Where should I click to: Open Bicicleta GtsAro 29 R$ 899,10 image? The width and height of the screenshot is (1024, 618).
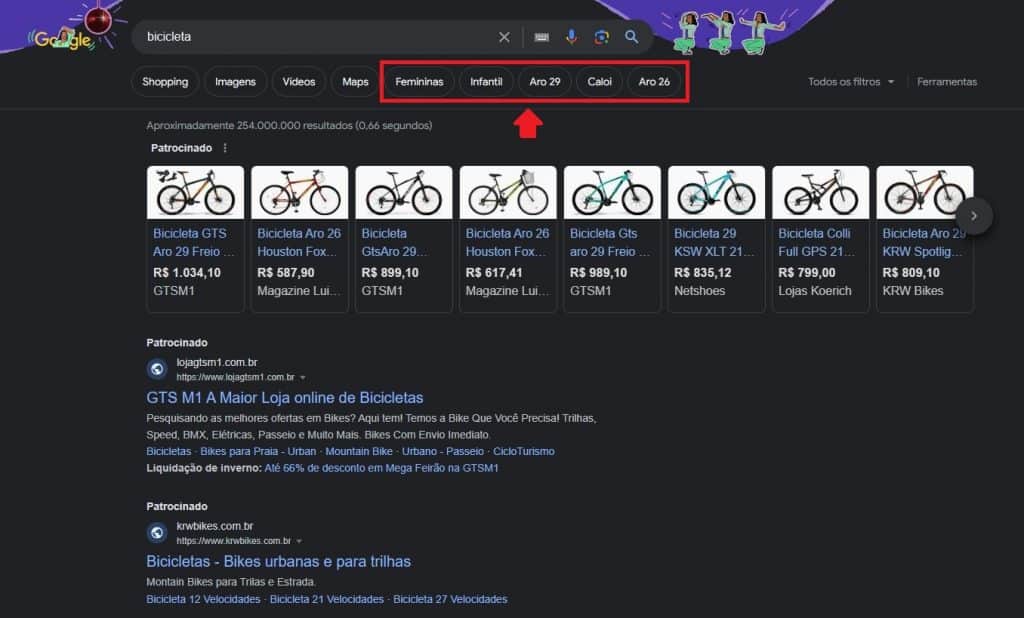tap(404, 193)
